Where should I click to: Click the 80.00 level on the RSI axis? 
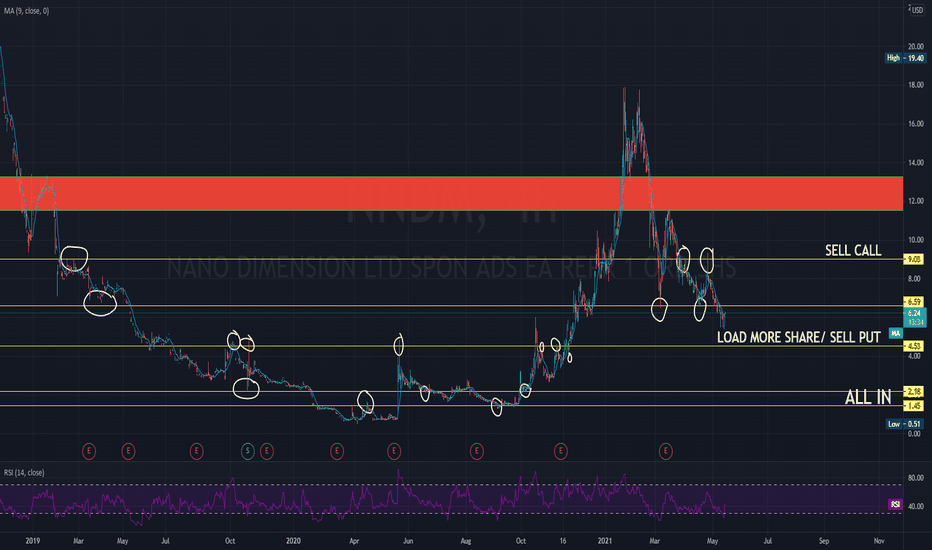[915, 477]
